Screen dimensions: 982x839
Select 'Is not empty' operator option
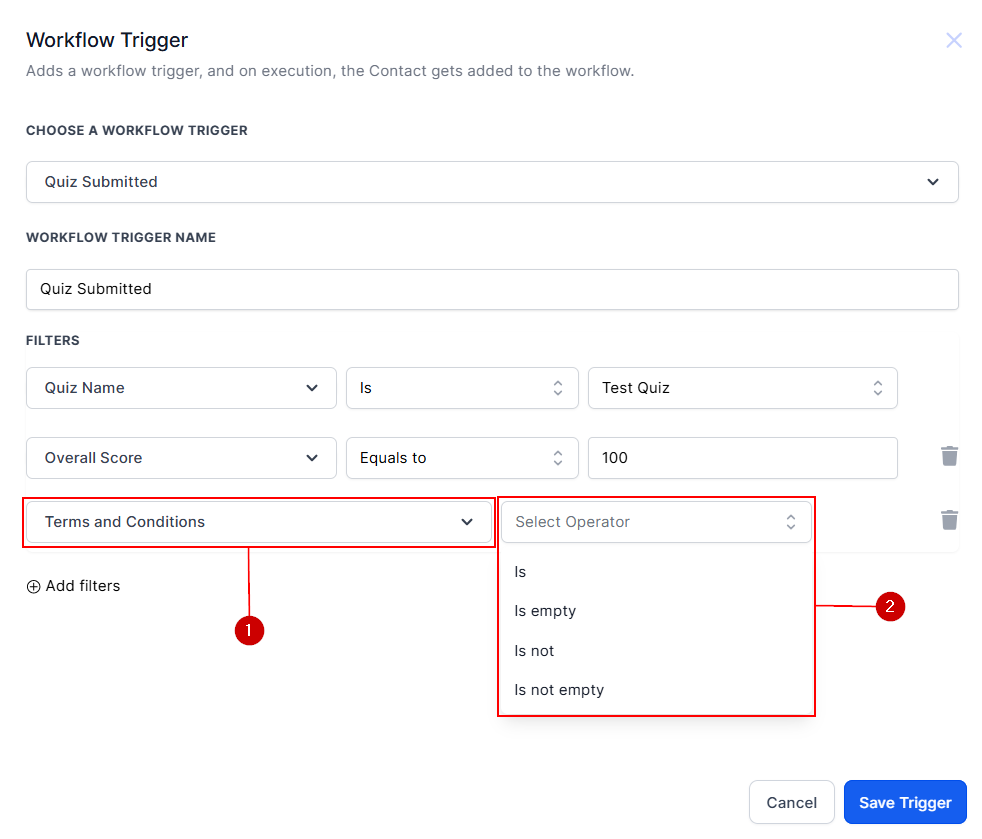click(x=559, y=690)
